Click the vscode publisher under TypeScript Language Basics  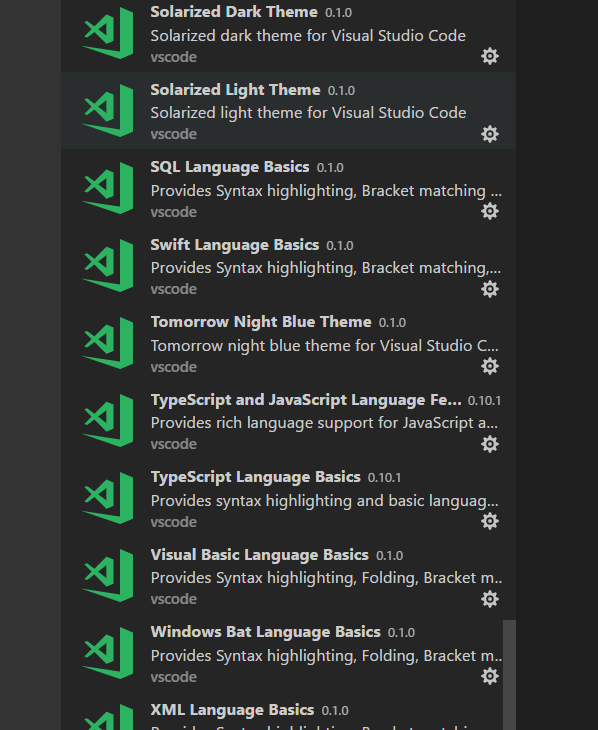pyautogui.click(x=173, y=522)
